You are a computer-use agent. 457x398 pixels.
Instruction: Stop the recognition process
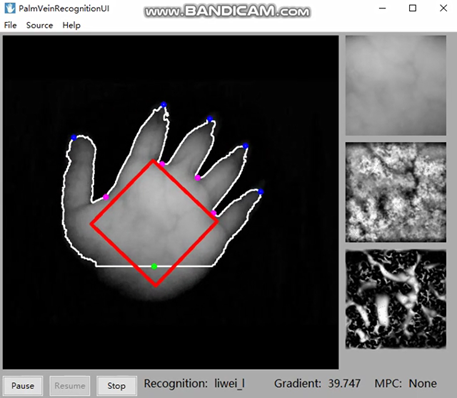116,386
